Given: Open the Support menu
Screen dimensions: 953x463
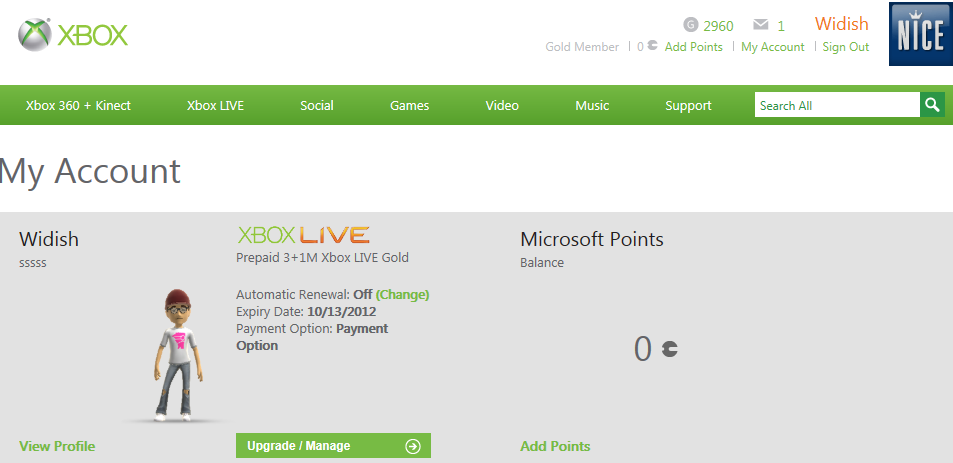Looking at the screenshot, I should tap(688, 106).
